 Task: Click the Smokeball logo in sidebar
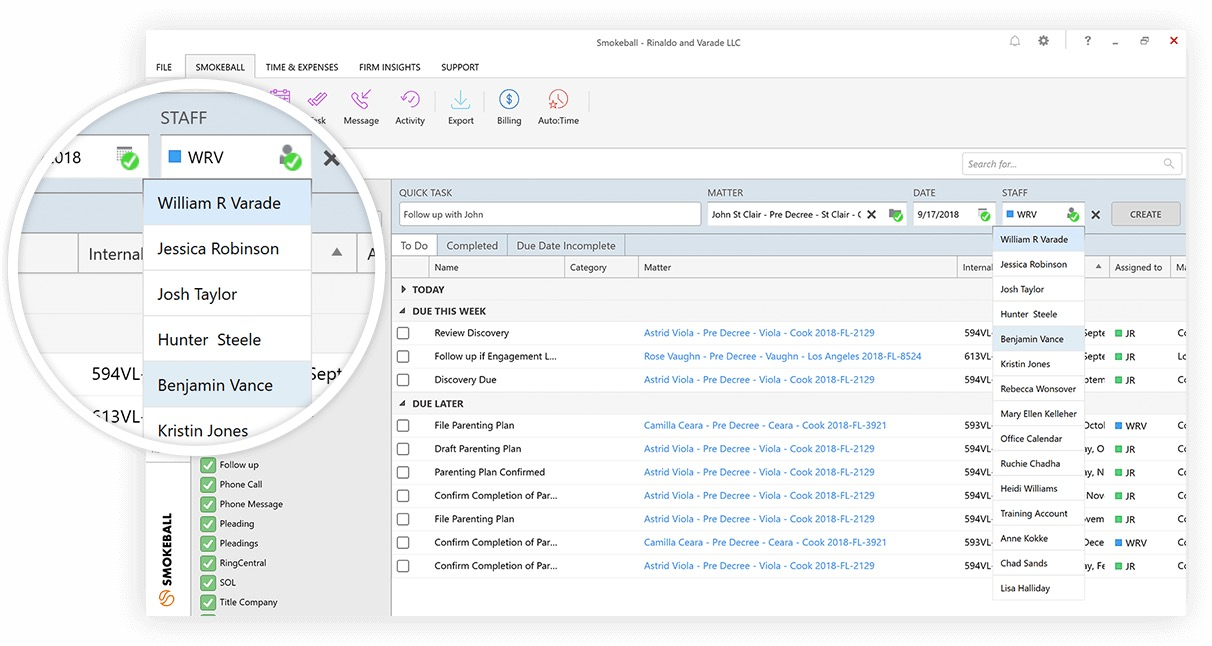[167, 598]
